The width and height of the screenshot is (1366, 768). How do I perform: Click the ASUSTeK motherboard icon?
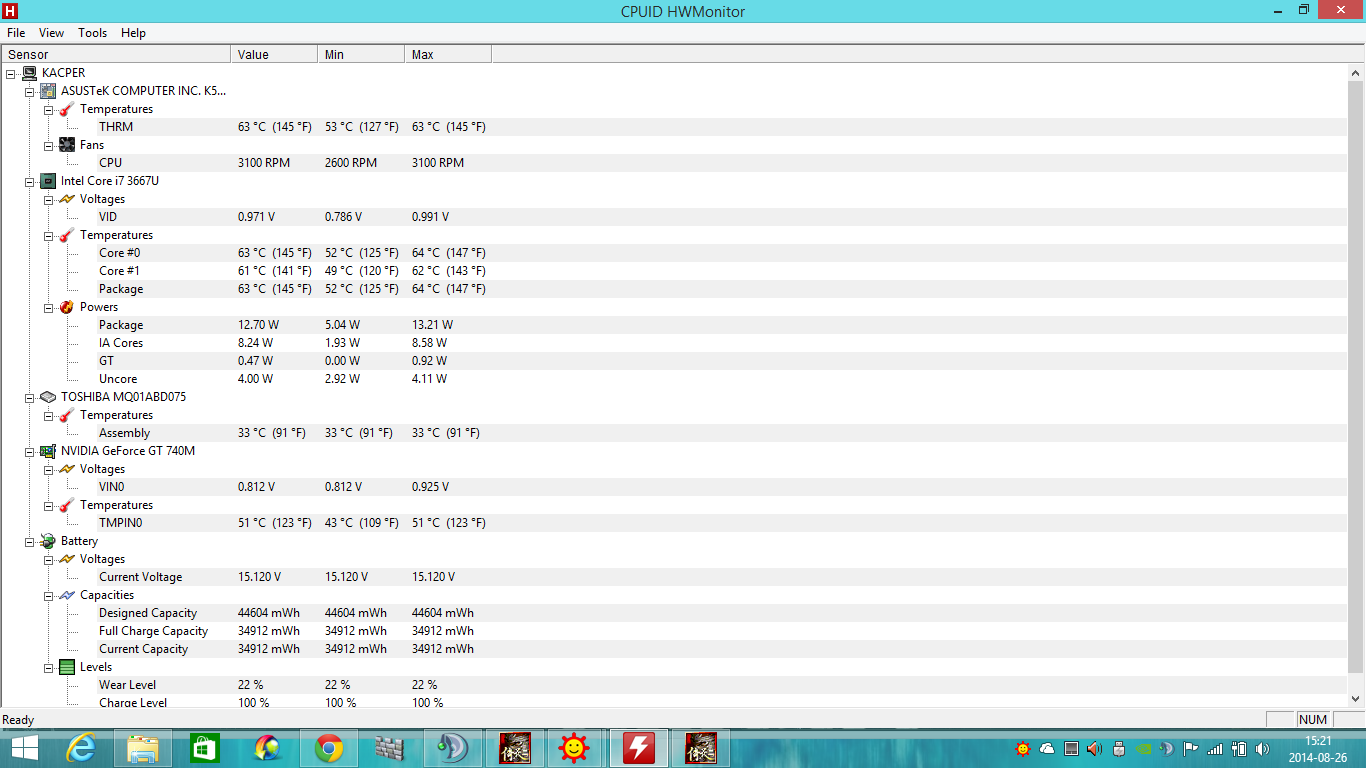click(48, 91)
